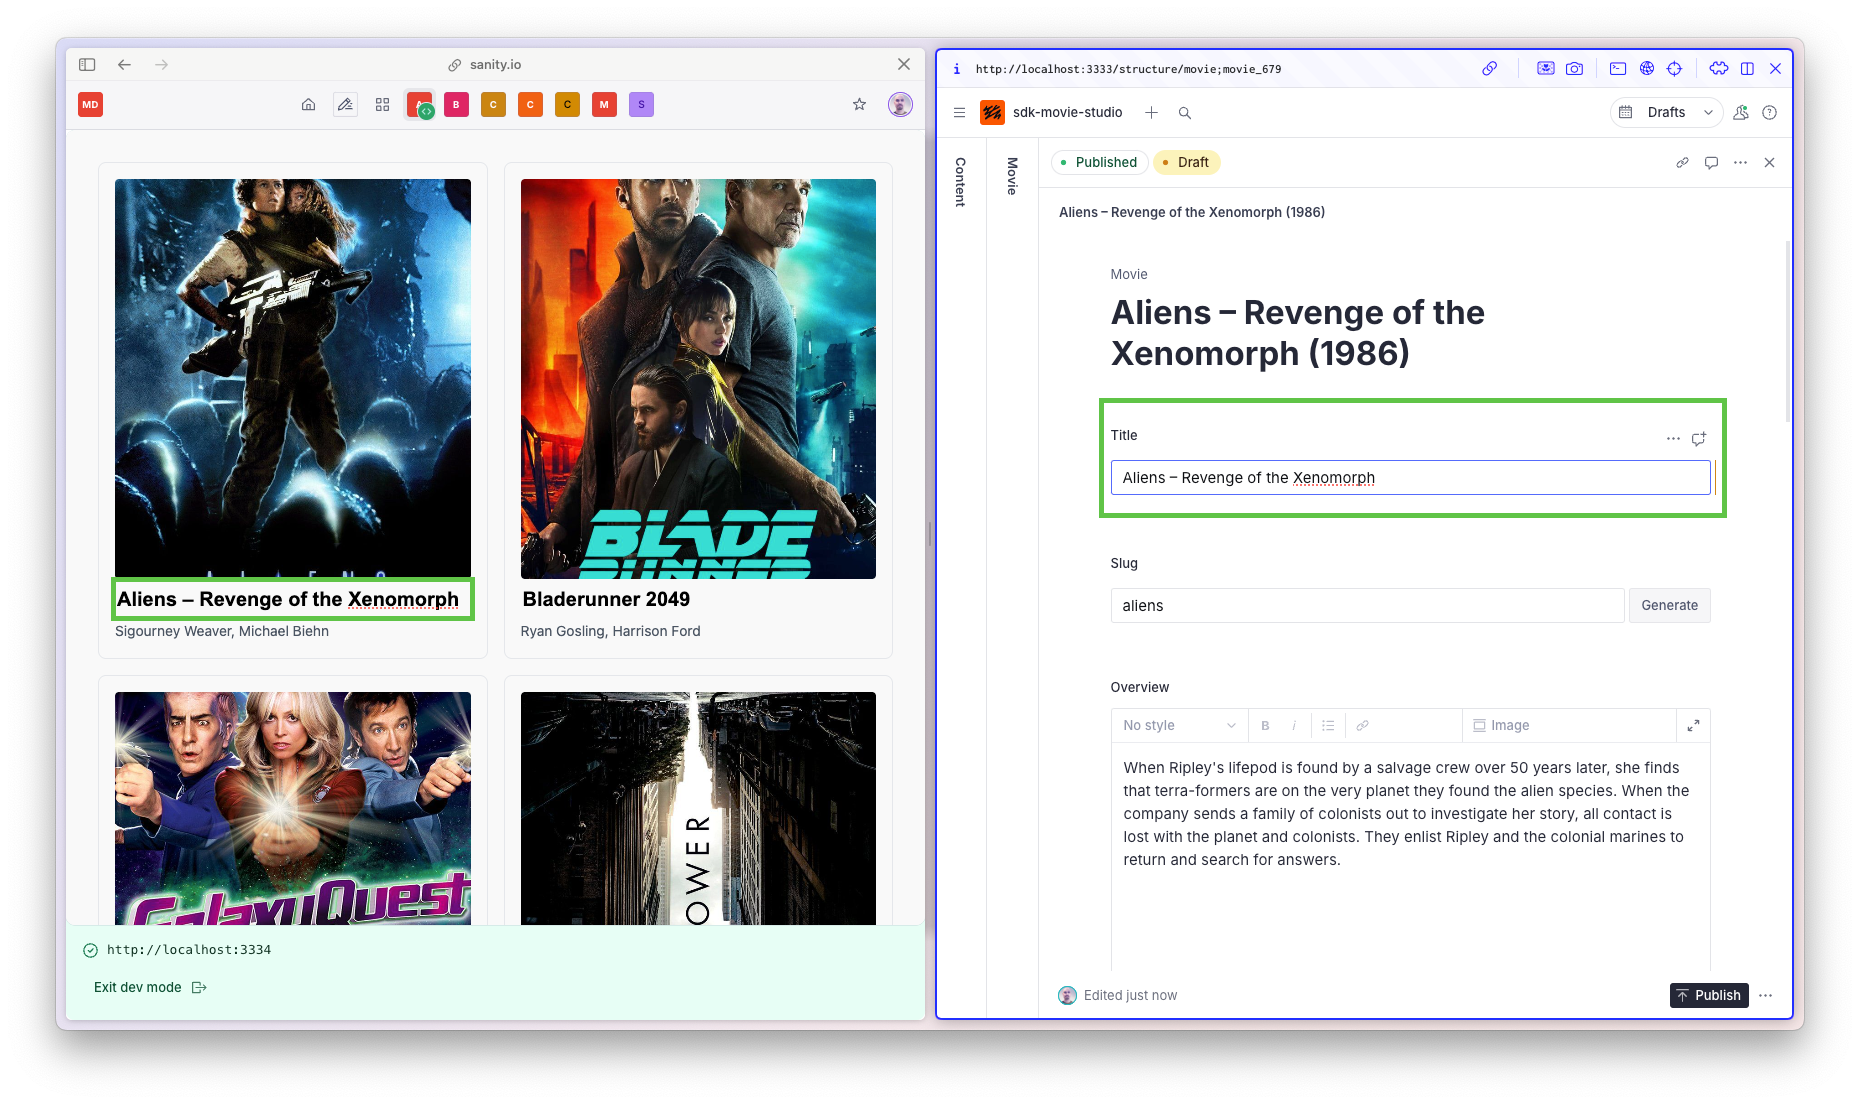Click the crosshair inspect icon
This screenshot has height=1104, width=1860.
1674,68
